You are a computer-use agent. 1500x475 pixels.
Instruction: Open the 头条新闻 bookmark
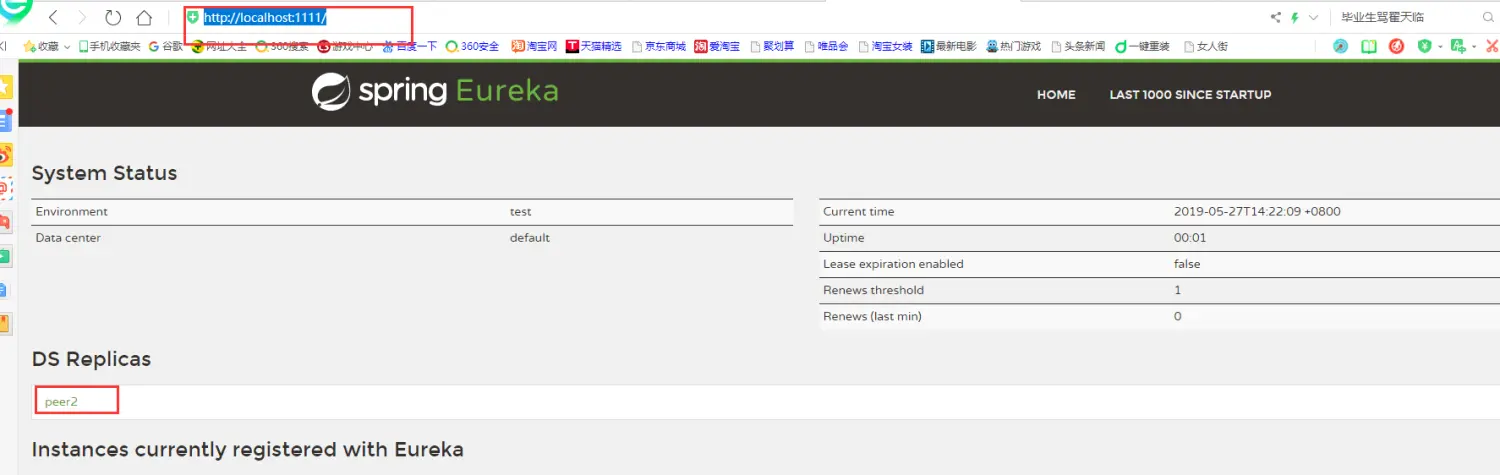(x=1078, y=46)
